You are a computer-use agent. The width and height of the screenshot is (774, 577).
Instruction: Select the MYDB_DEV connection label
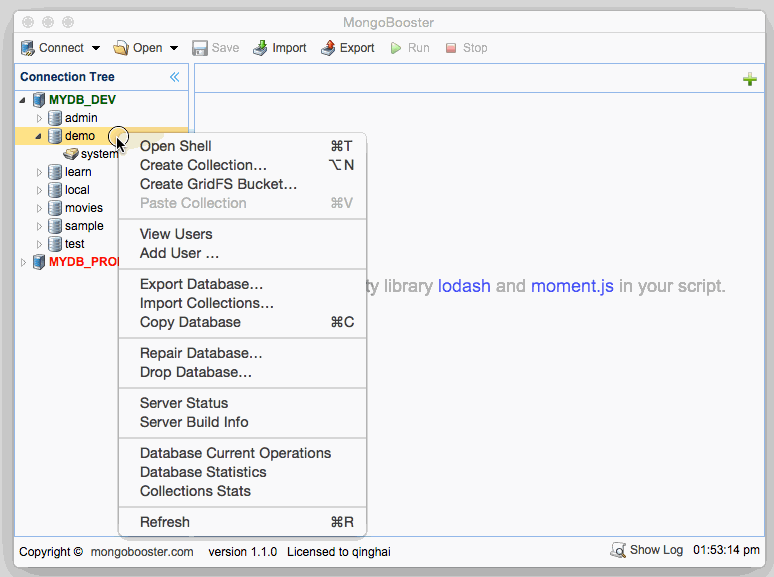point(82,100)
